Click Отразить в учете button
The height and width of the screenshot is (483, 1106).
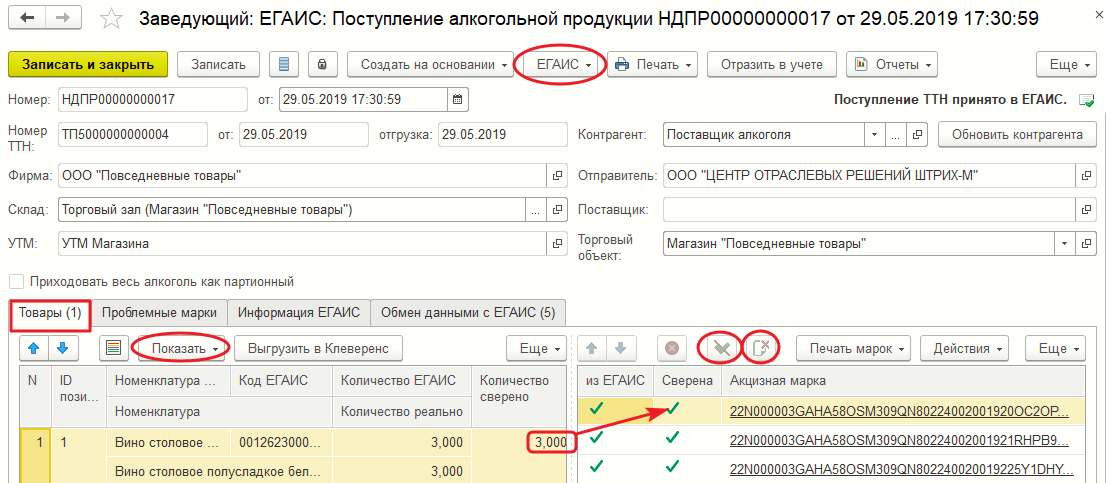click(772, 65)
